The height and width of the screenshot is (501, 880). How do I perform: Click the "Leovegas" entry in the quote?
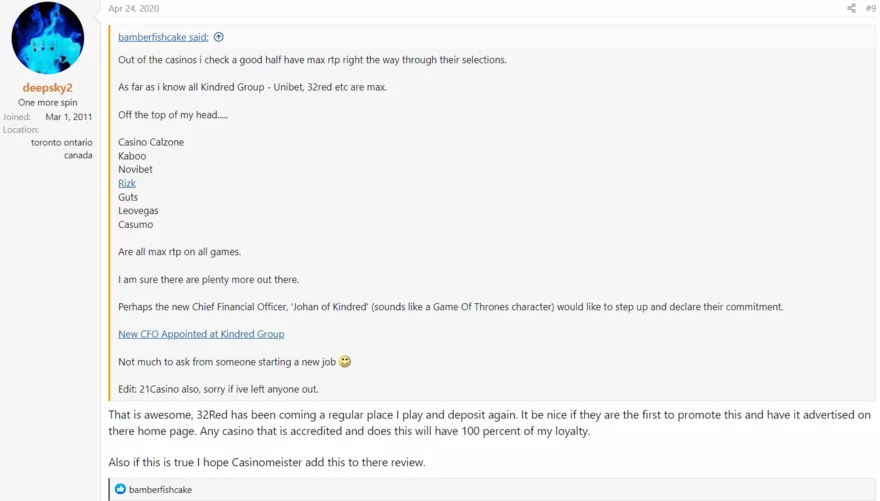[x=138, y=211]
